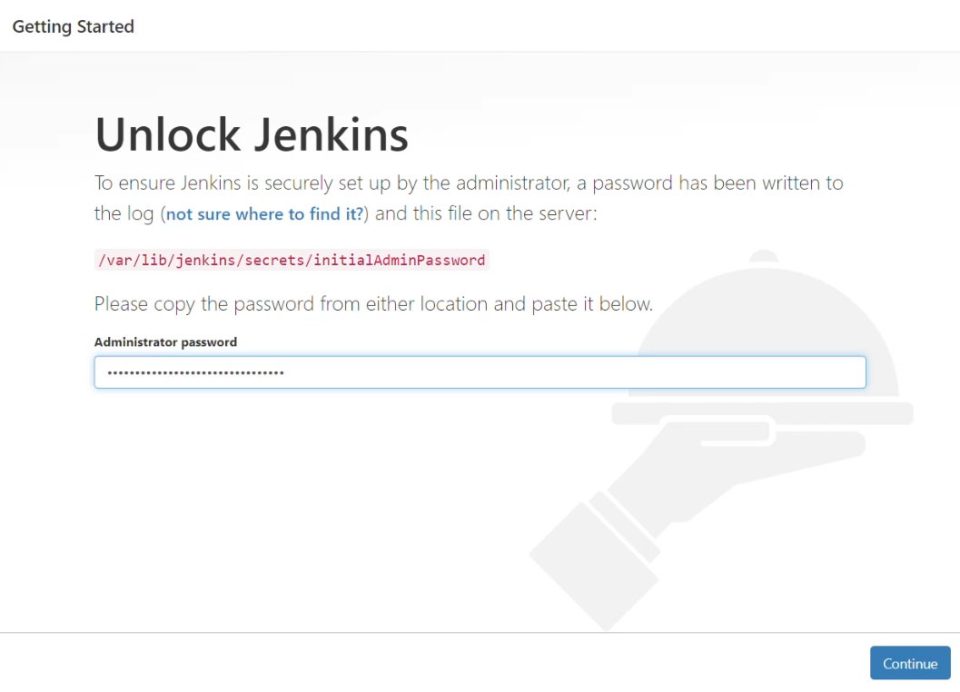Image resolution: width=960 pixels, height=692 pixels.
Task: Click the 'Please copy the password' instruction text
Action: (373, 304)
